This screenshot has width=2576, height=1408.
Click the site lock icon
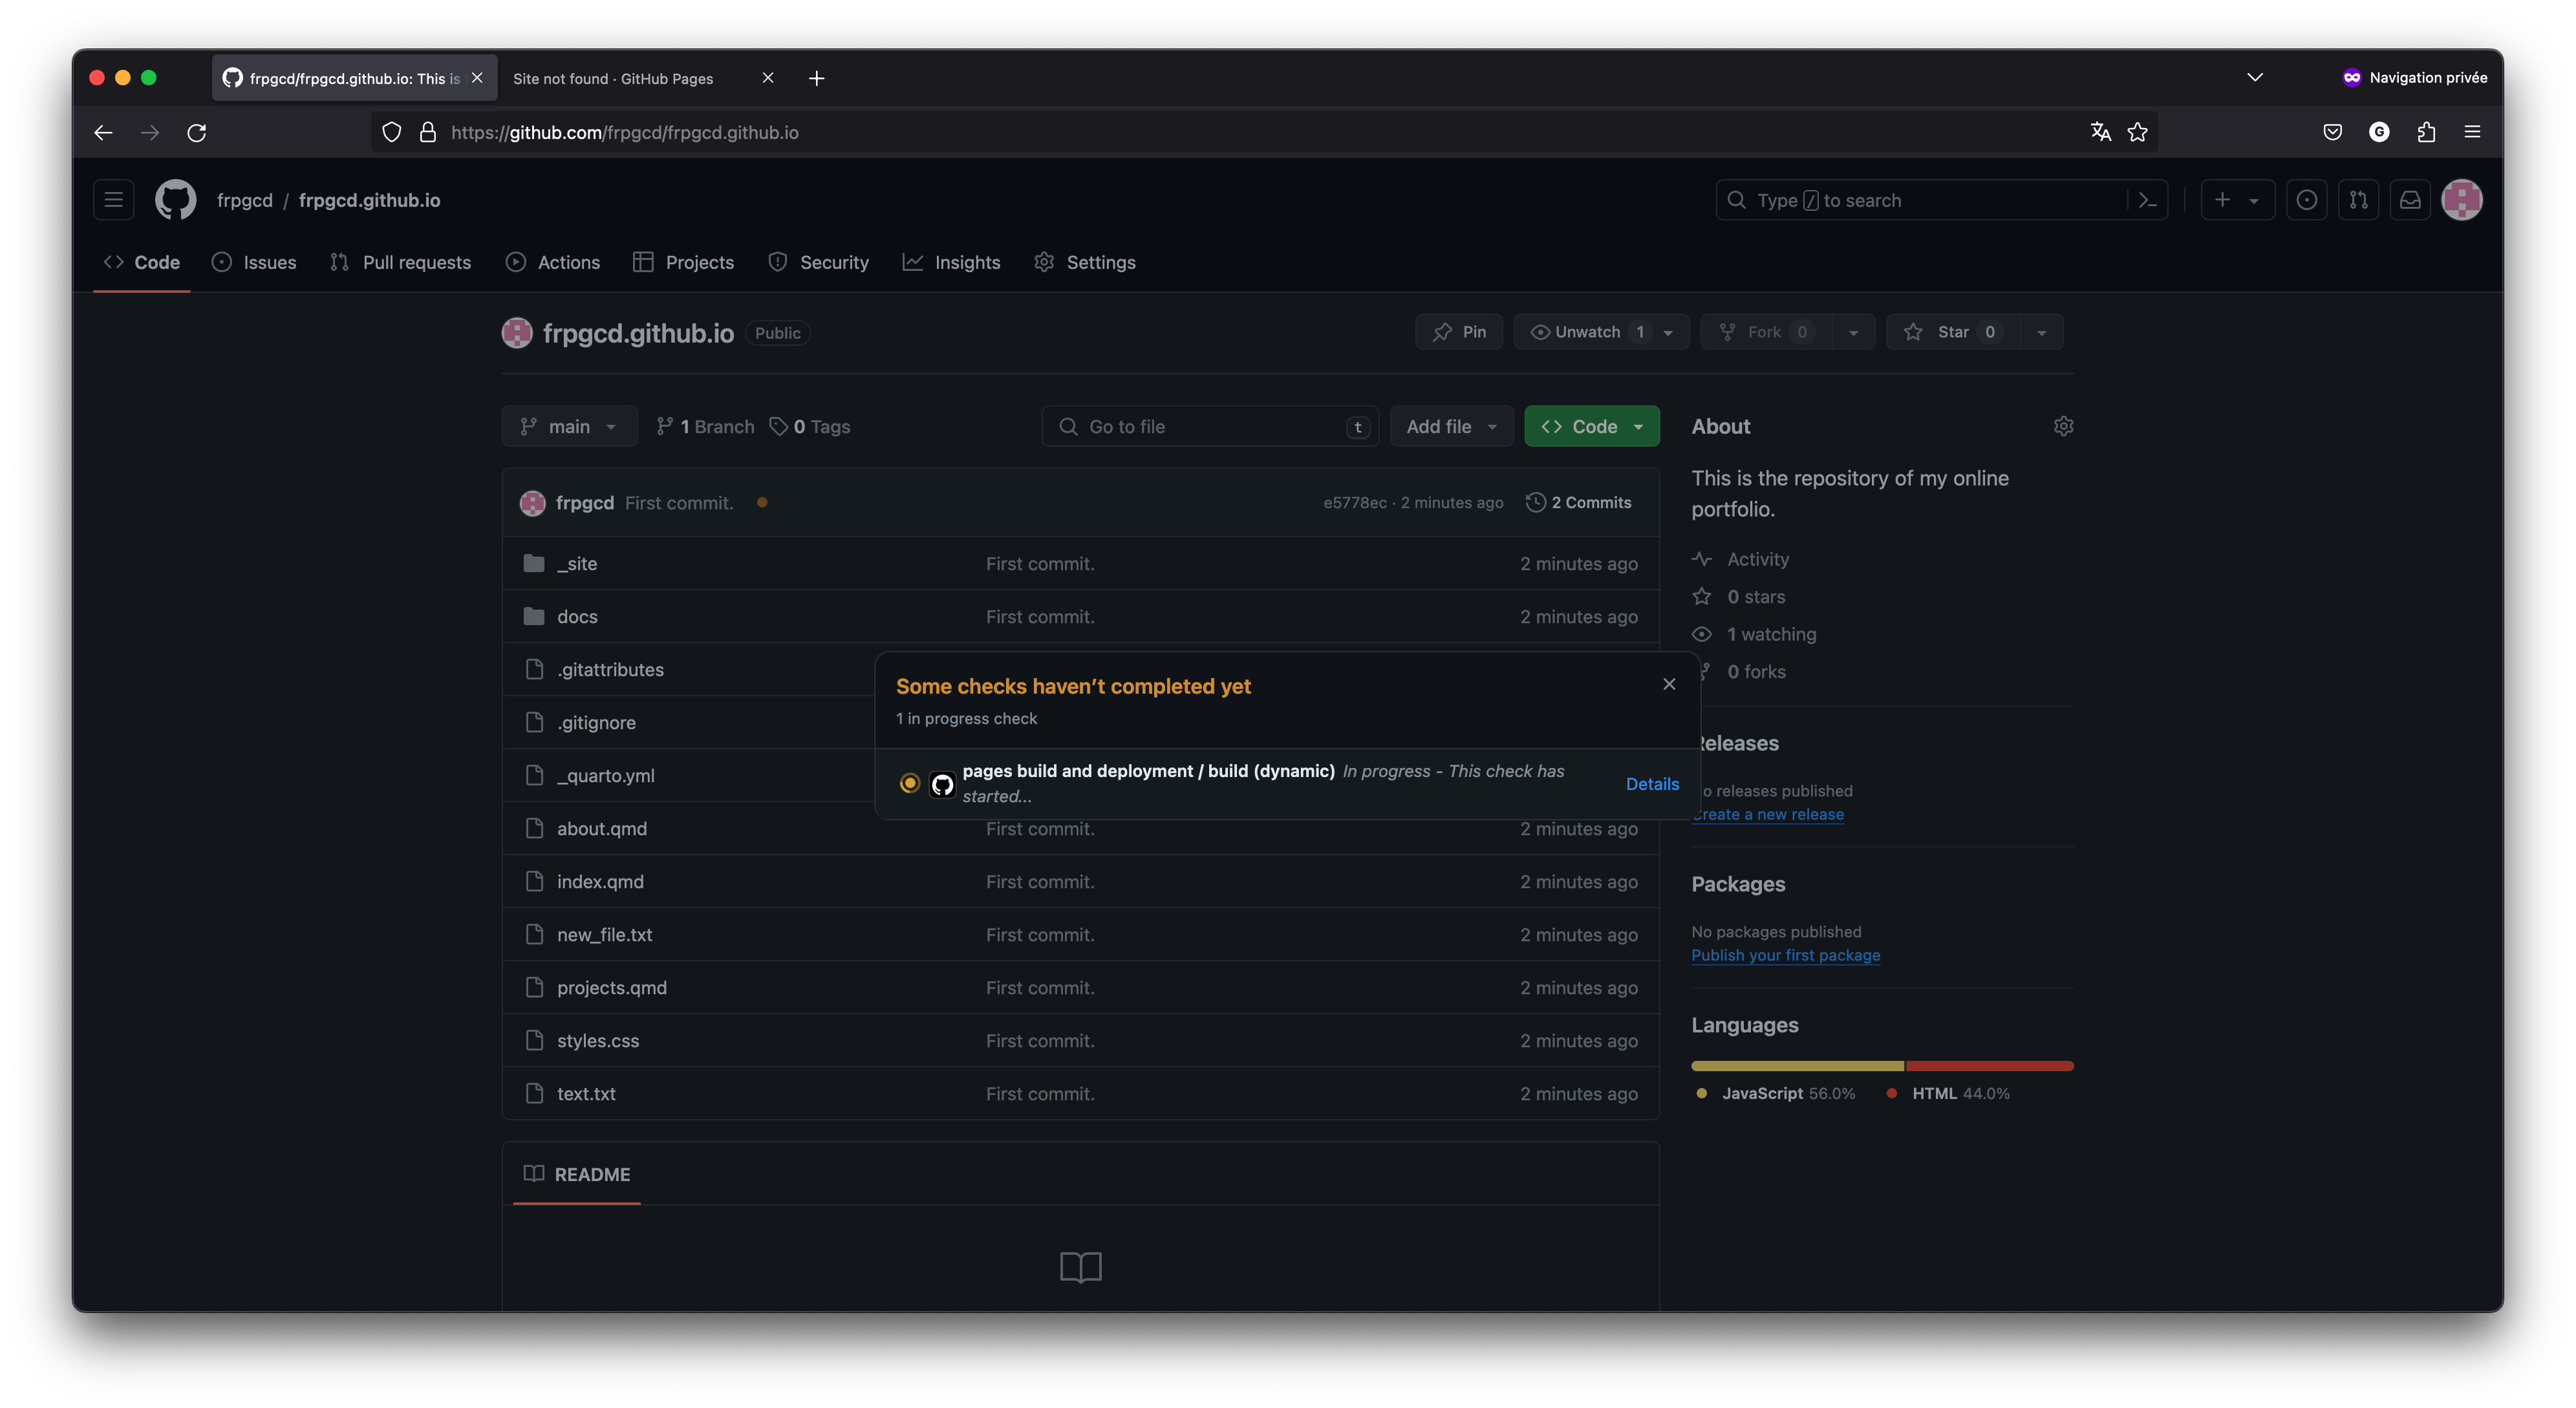coord(427,132)
